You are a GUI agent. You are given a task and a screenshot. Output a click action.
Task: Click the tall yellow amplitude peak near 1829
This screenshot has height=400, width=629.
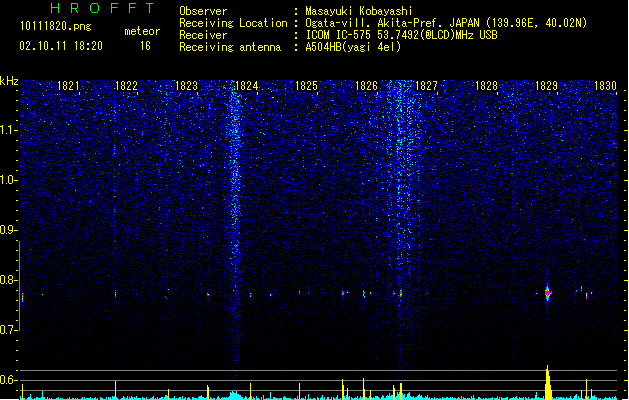click(548, 382)
